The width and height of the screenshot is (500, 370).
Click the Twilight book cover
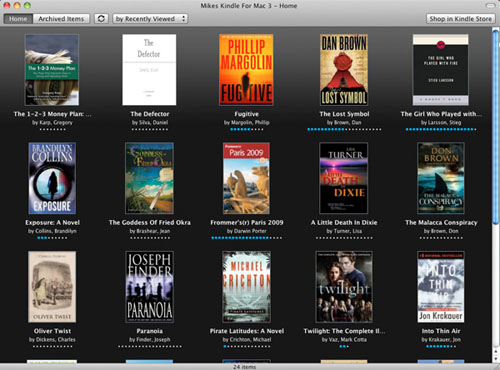click(344, 287)
